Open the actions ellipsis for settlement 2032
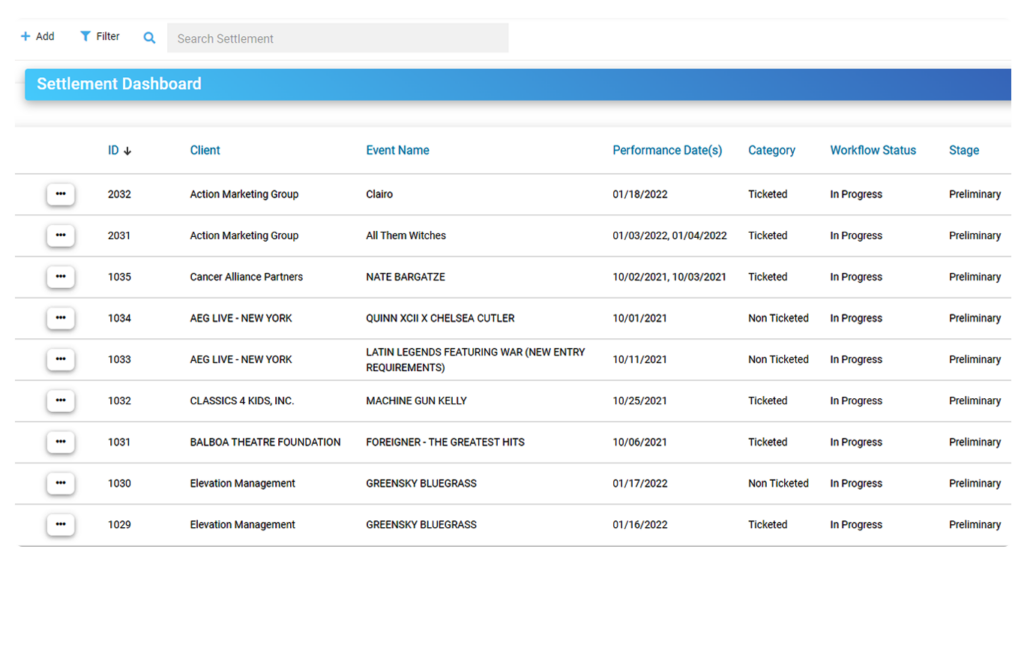Image resolution: width=1024 pixels, height=648 pixels. tap(60, 194)
